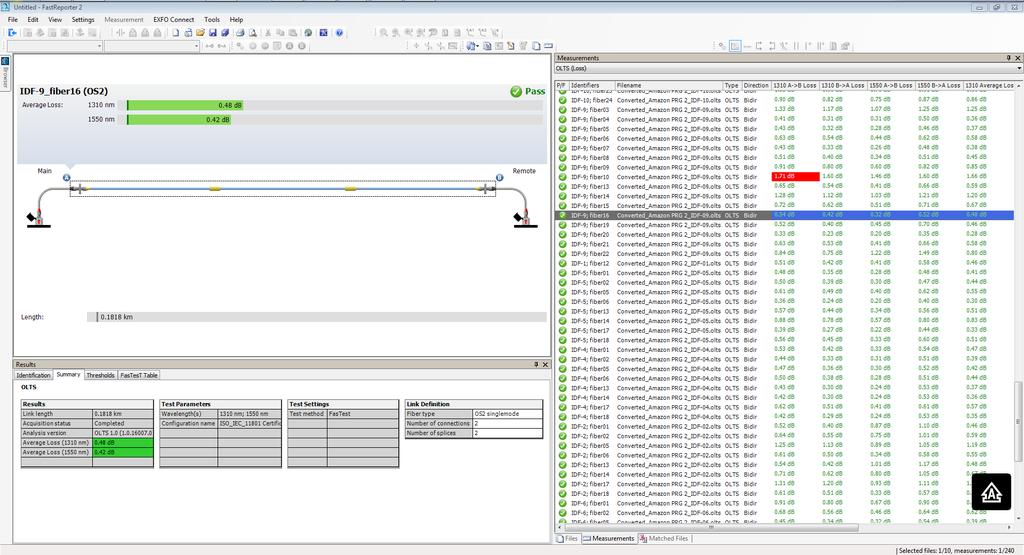Open the Edit menu
The width and height of the screenshot is (1024, 555).
(33, 20)
